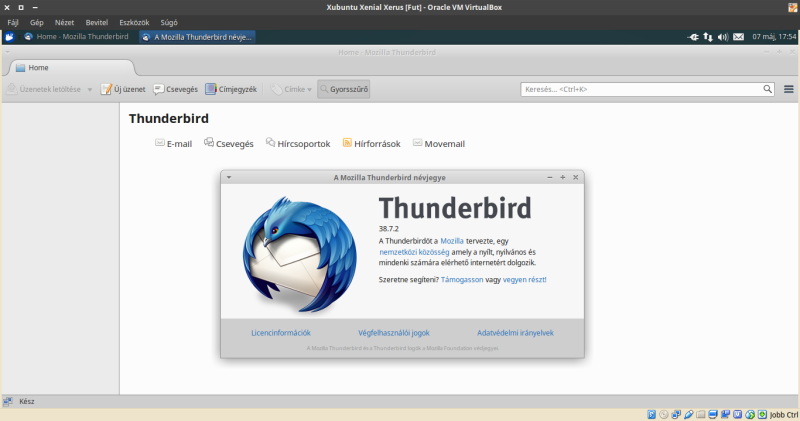Set up a Movemail account

point(439,143)
